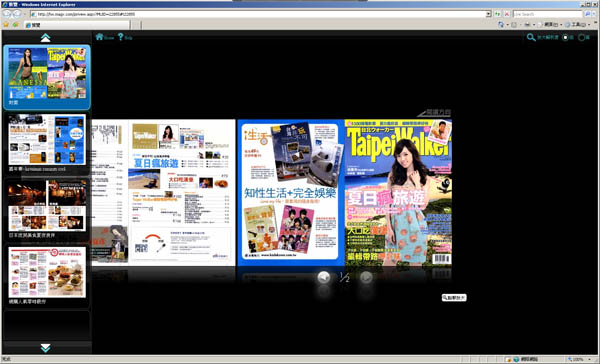The width and height of the screenshot is (600, 364).
Task: Open the address bar history dropdown
Action: tap(488, 14)
